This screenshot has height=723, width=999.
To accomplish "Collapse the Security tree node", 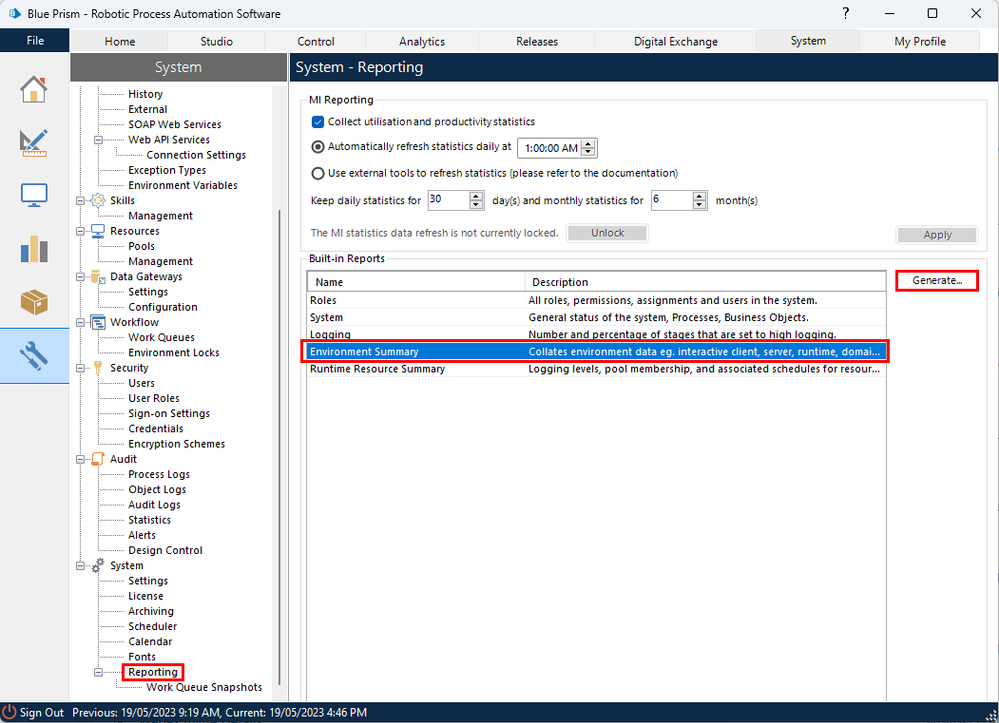I will click(x=80, y=368).
